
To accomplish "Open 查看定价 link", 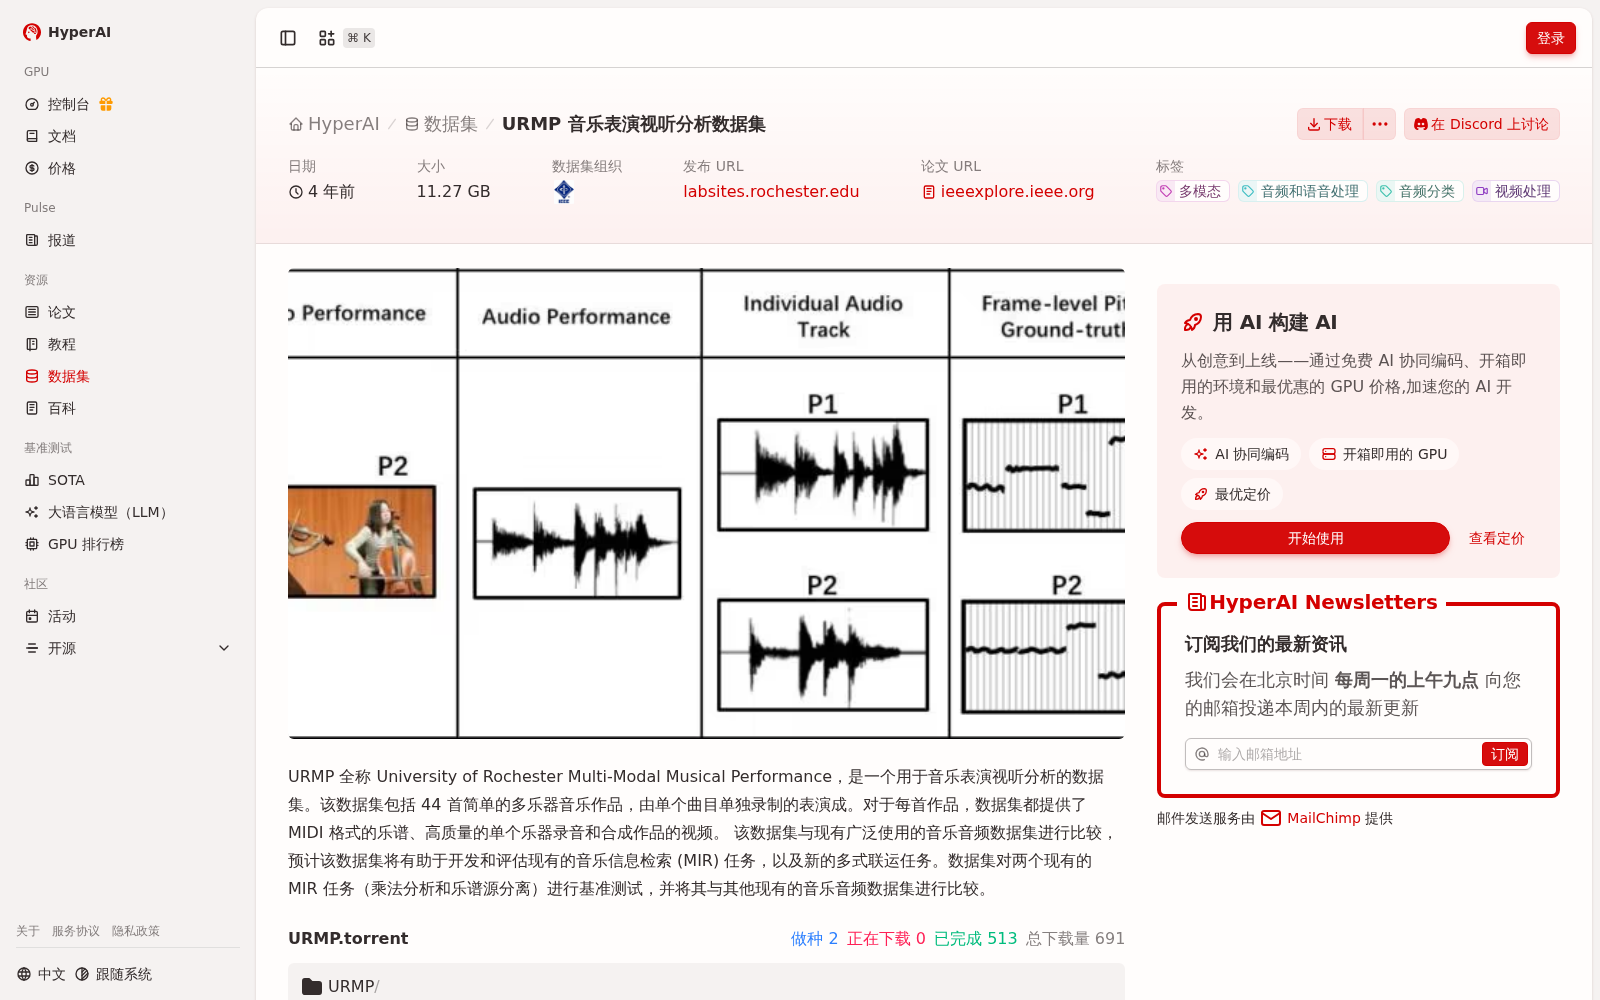I will (x=1496, y=538).
